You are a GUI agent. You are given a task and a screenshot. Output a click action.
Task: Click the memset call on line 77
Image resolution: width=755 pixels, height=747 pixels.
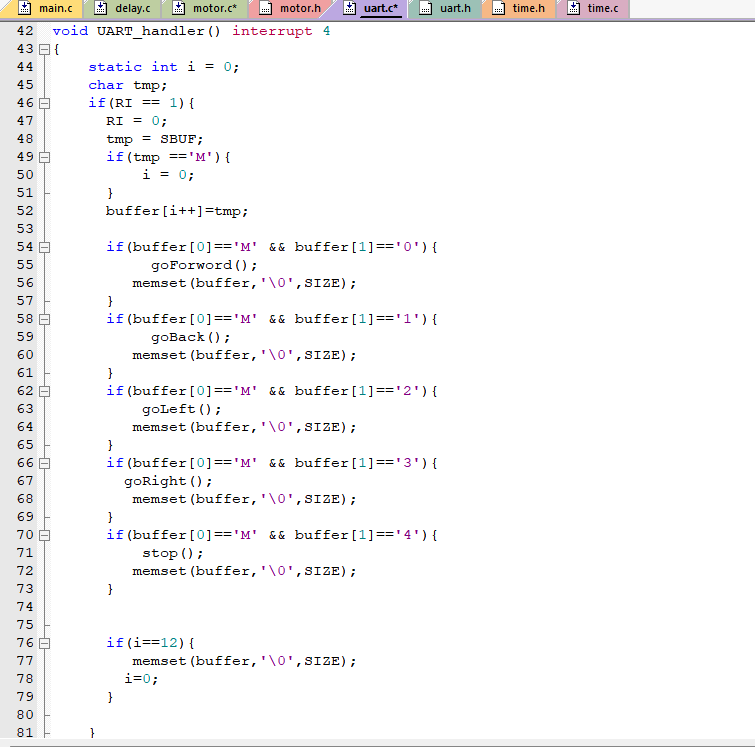coord(244,661)
